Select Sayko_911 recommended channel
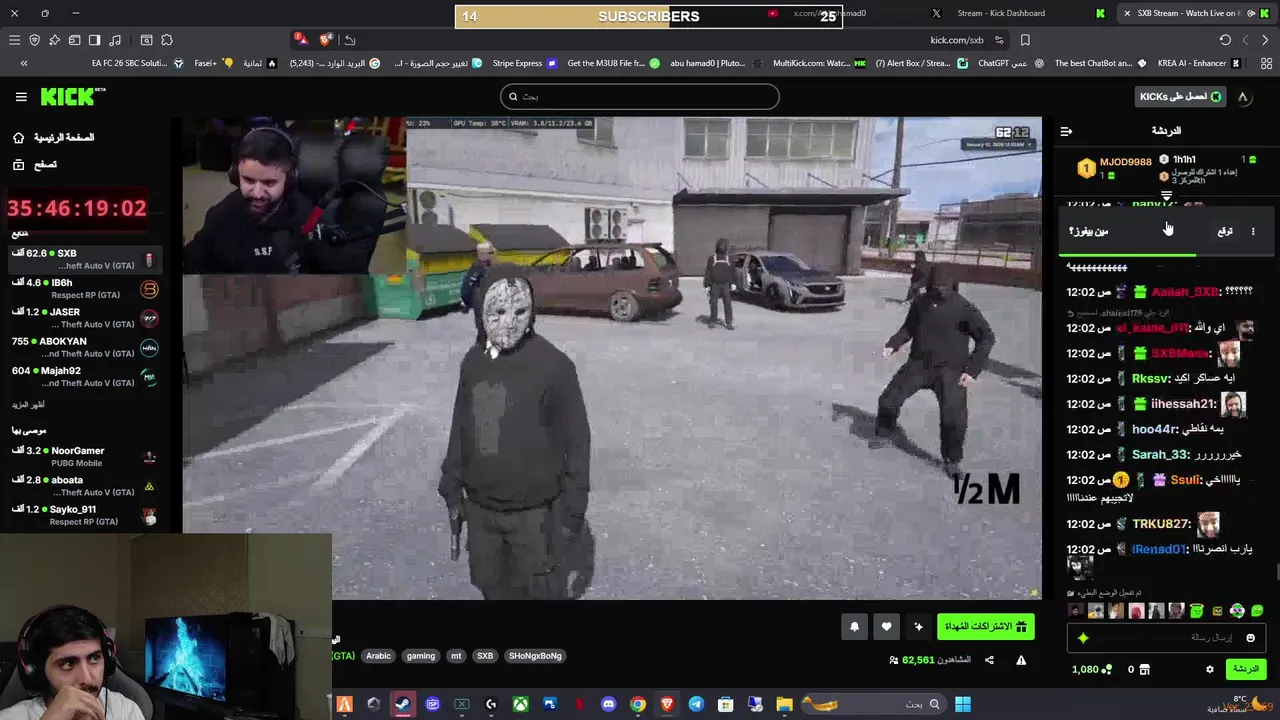1280x720 pixels. coord(85,515)
